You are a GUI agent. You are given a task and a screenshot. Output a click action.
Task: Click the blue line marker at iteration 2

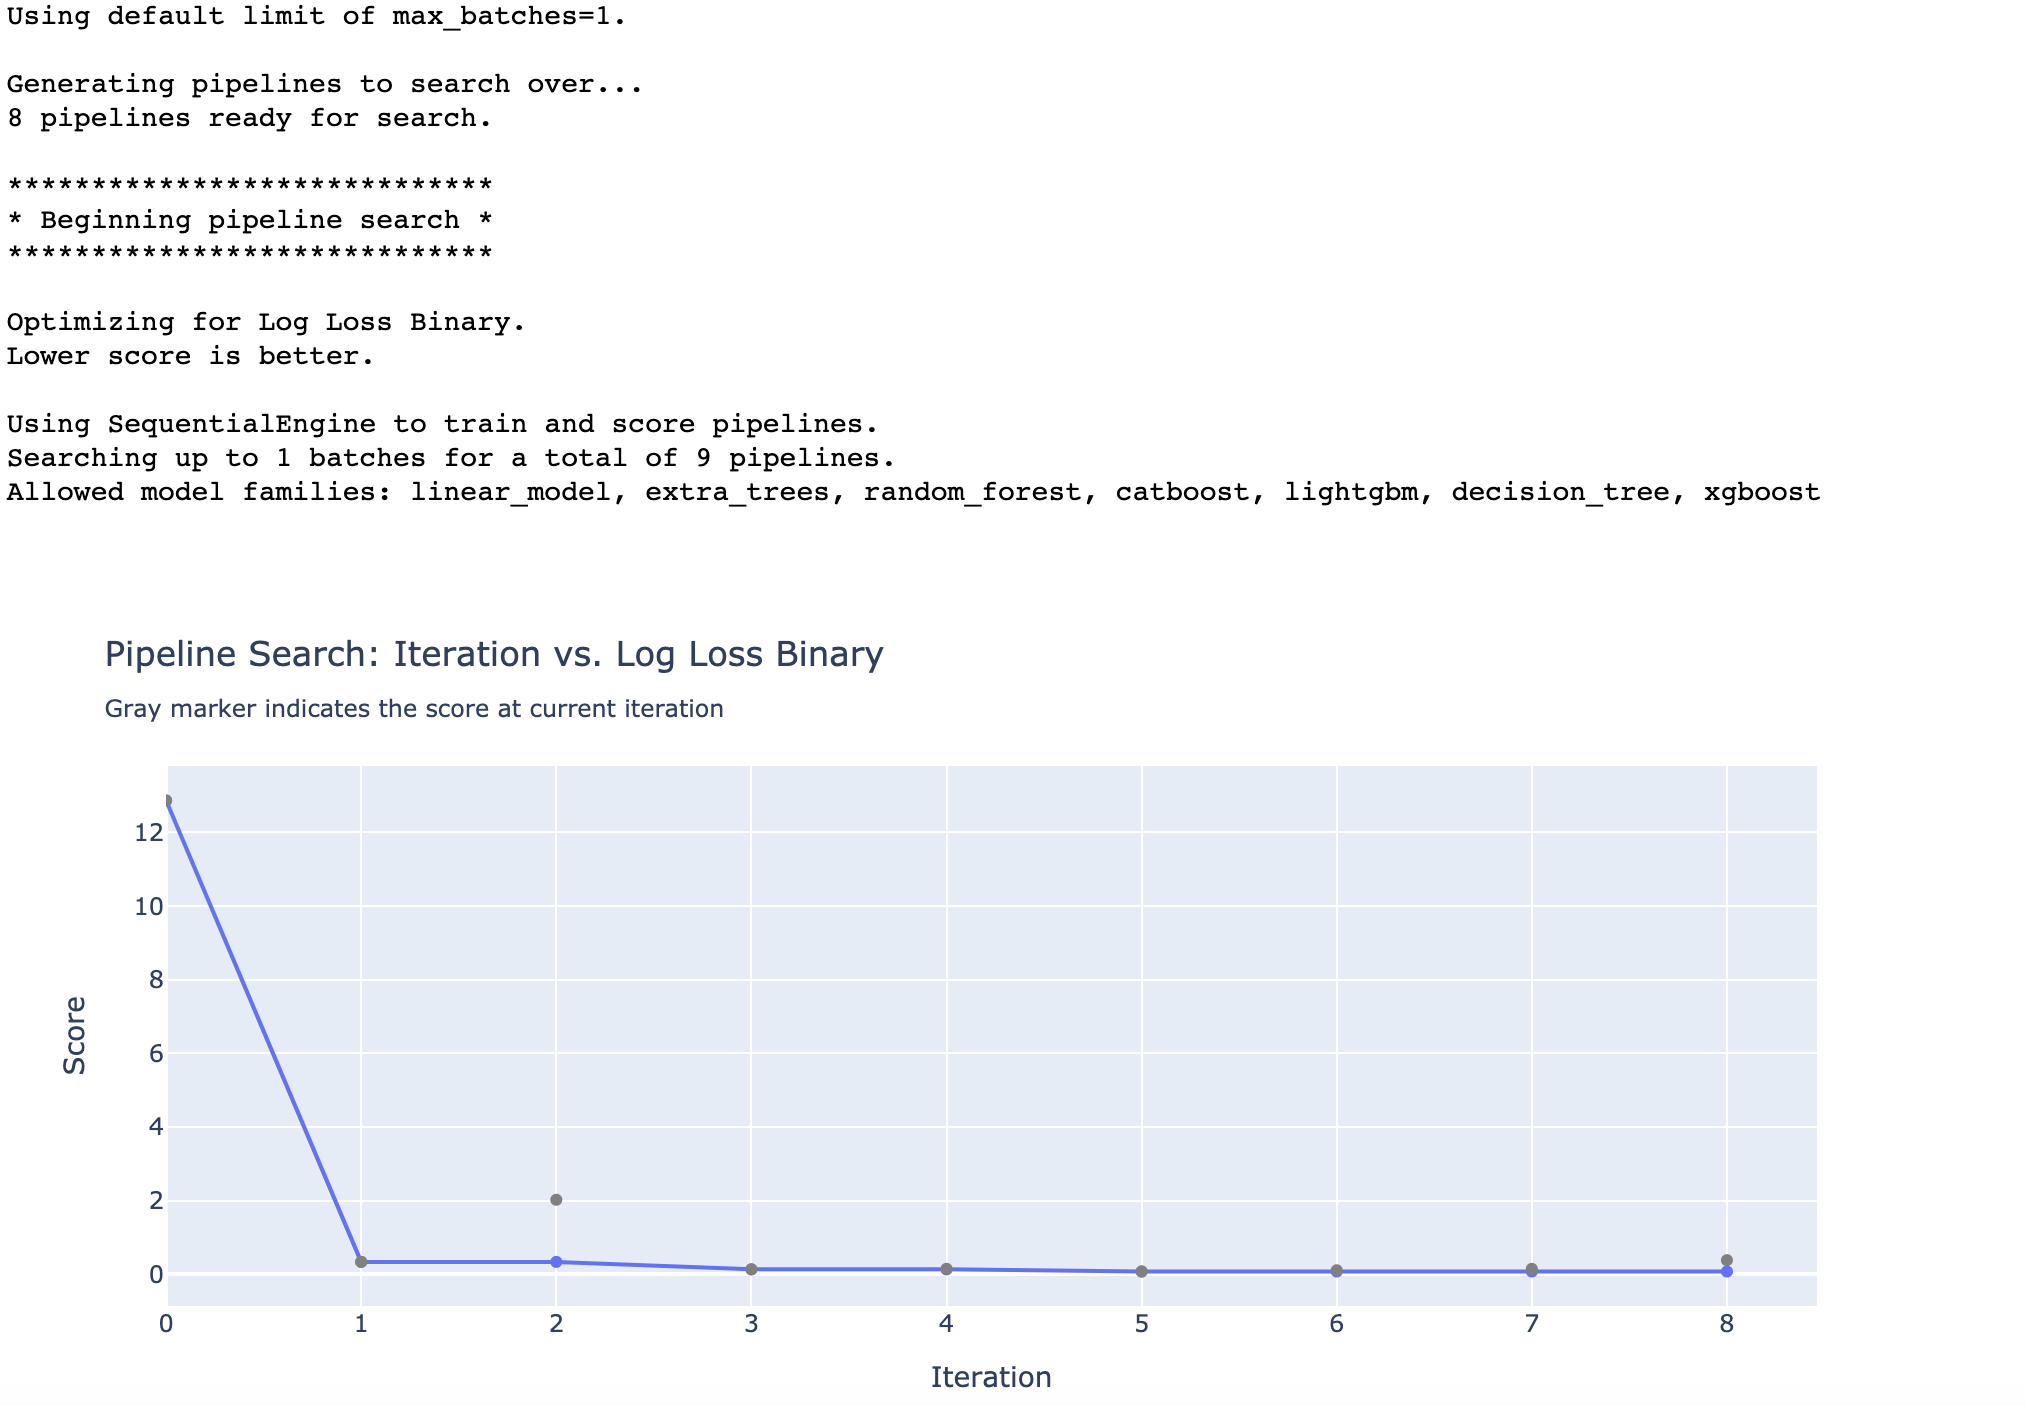point(556,1262)
